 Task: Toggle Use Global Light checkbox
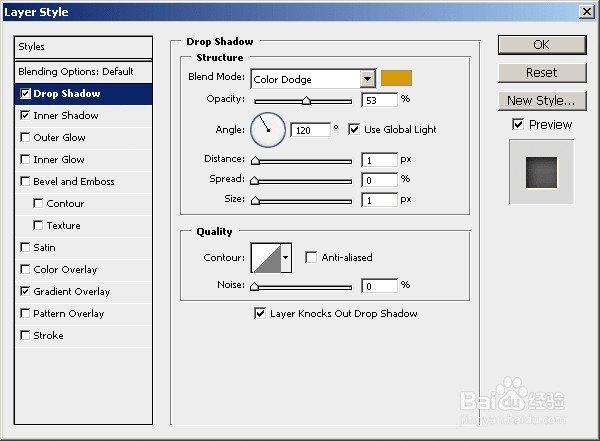click(354, 129)
